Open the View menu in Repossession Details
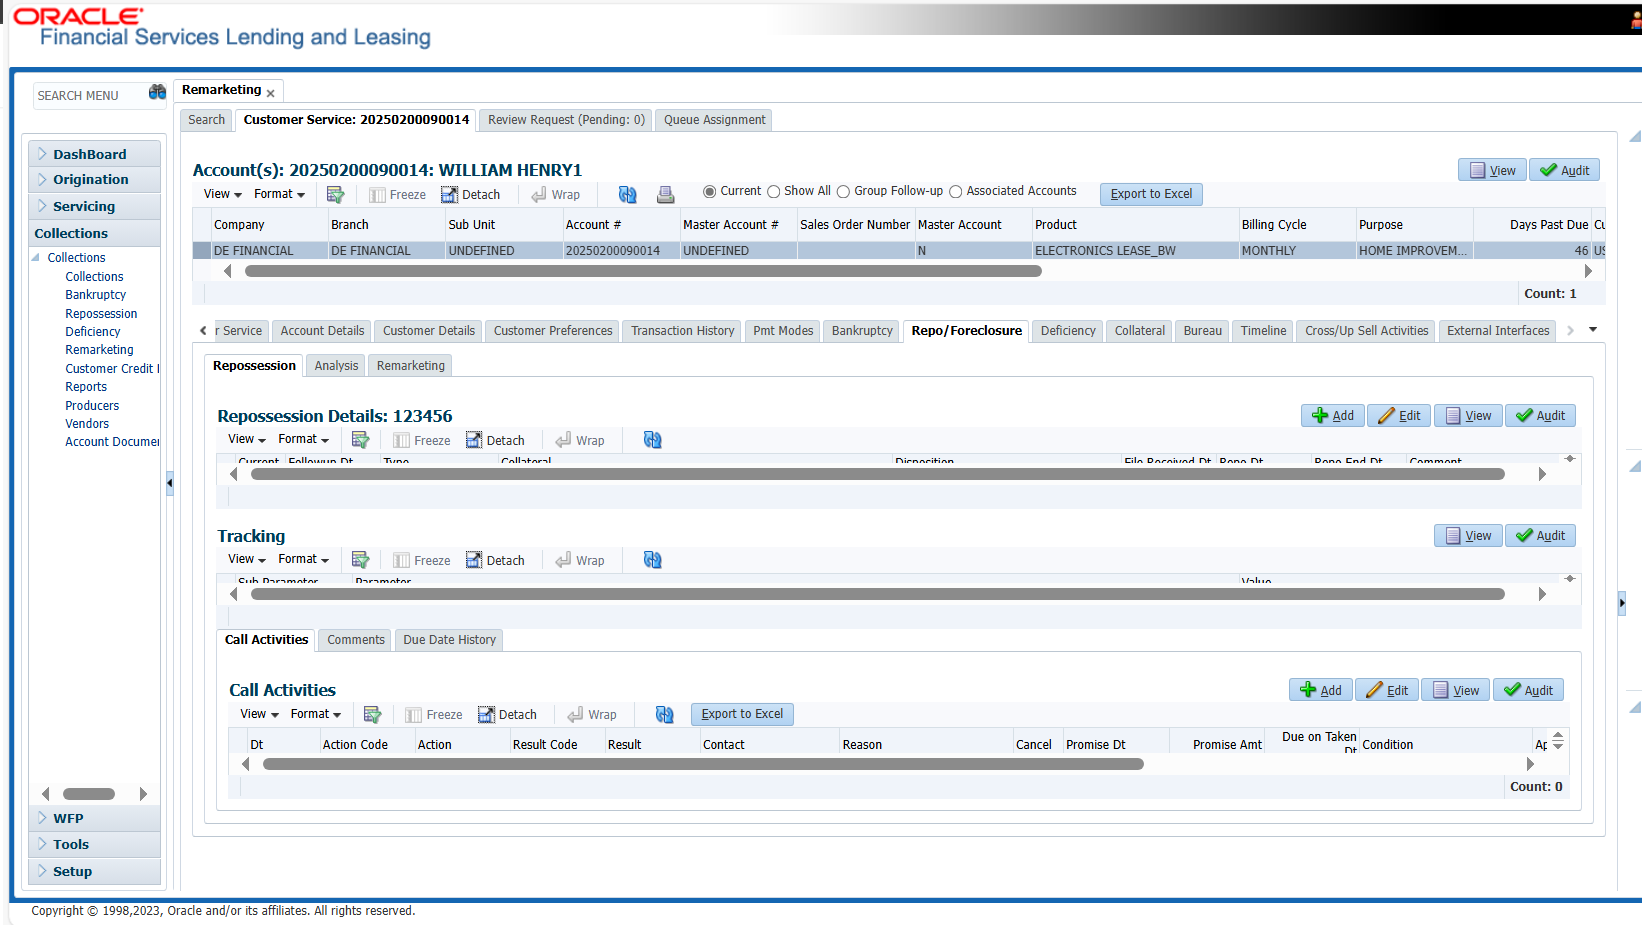 (246, 439)
